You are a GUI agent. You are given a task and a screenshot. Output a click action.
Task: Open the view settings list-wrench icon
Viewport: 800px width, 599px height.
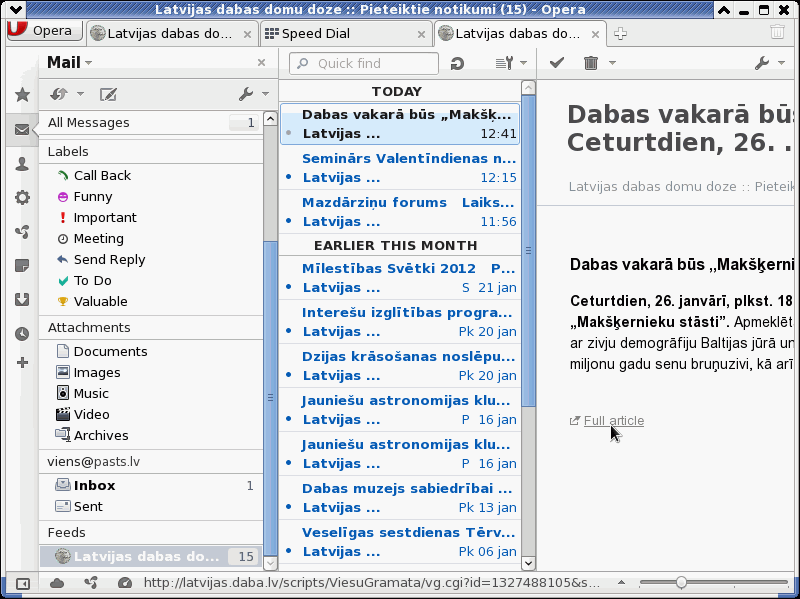click(504, 63)
